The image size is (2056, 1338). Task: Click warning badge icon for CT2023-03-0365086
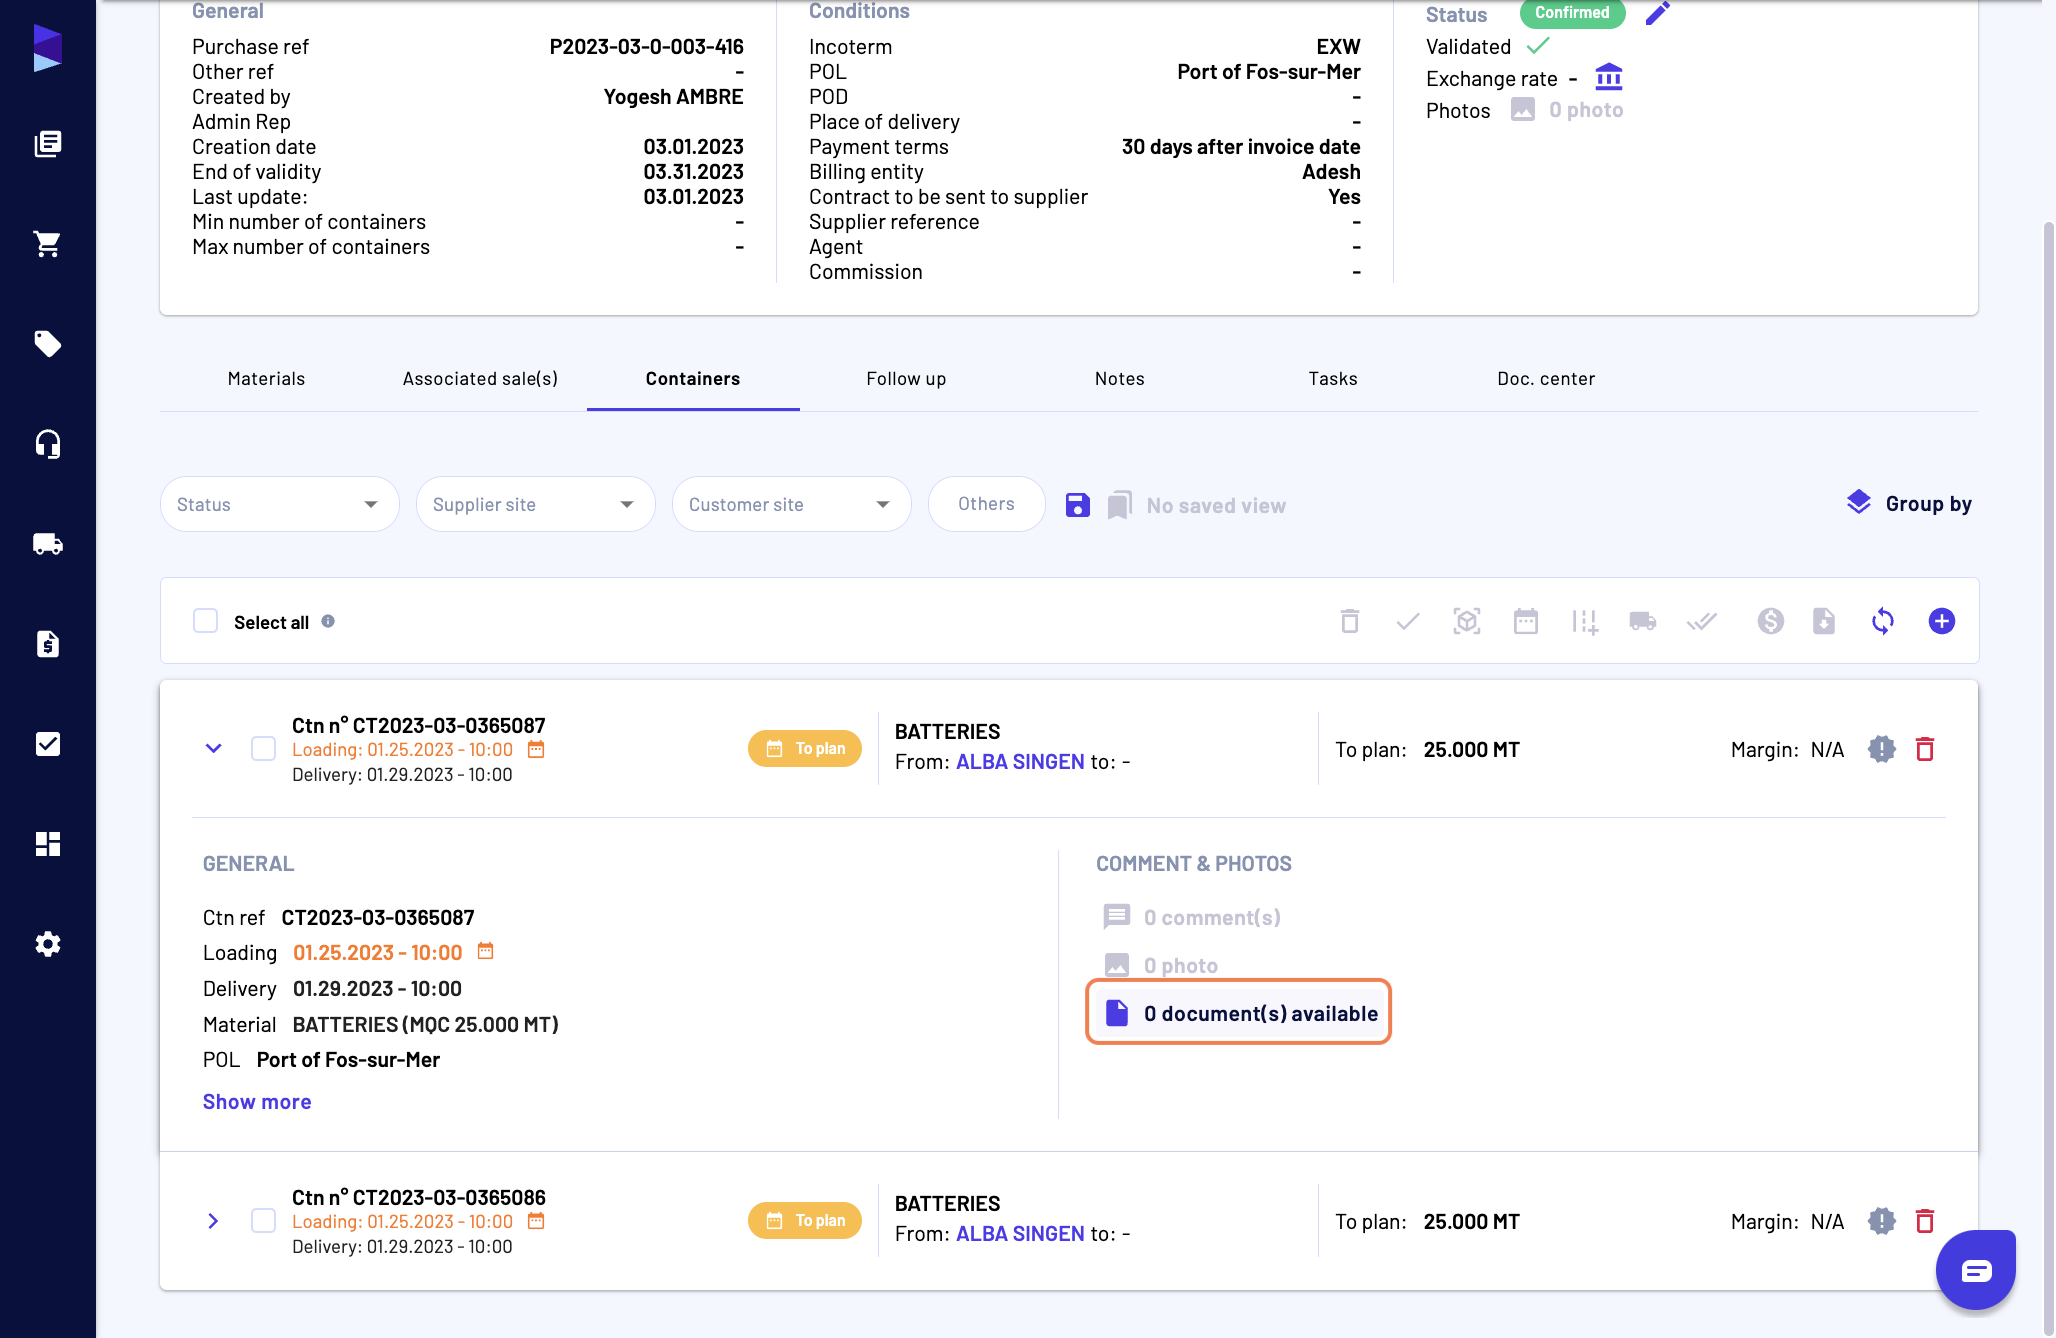pyautogui.click(x=1881, y=1221)
